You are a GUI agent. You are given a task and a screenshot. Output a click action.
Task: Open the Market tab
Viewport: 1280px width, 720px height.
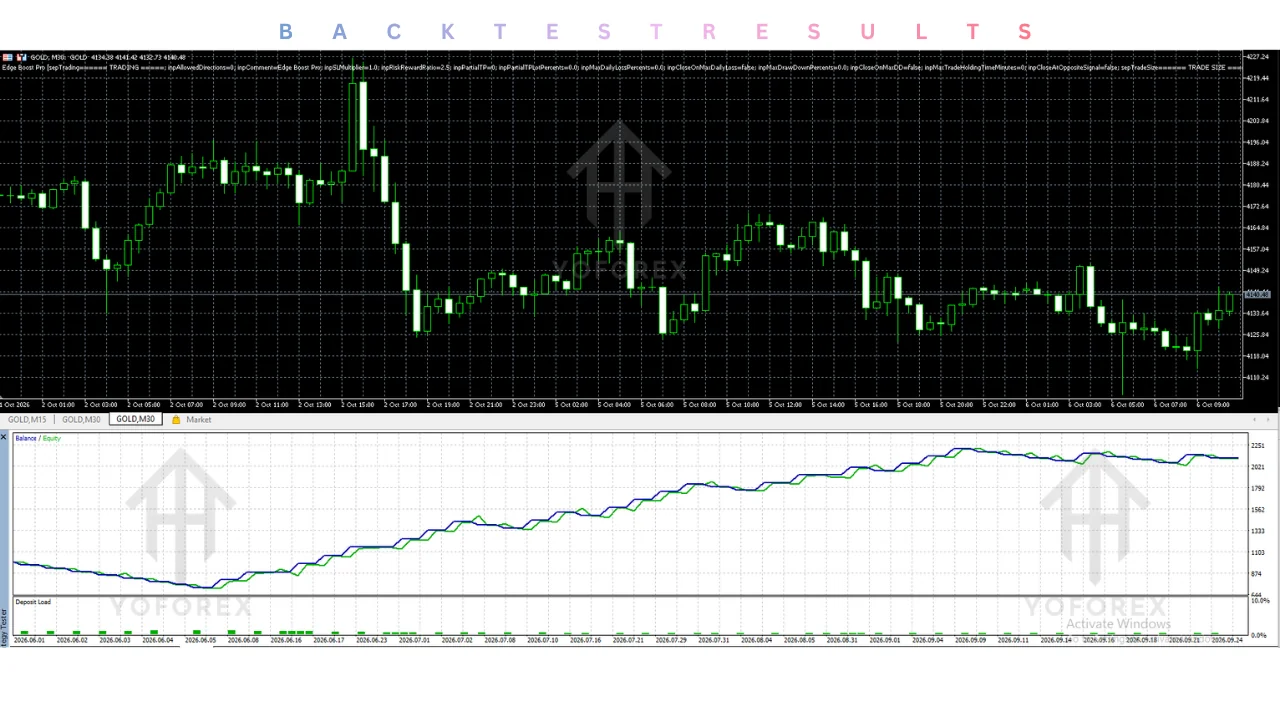click(x=199, y=420)
